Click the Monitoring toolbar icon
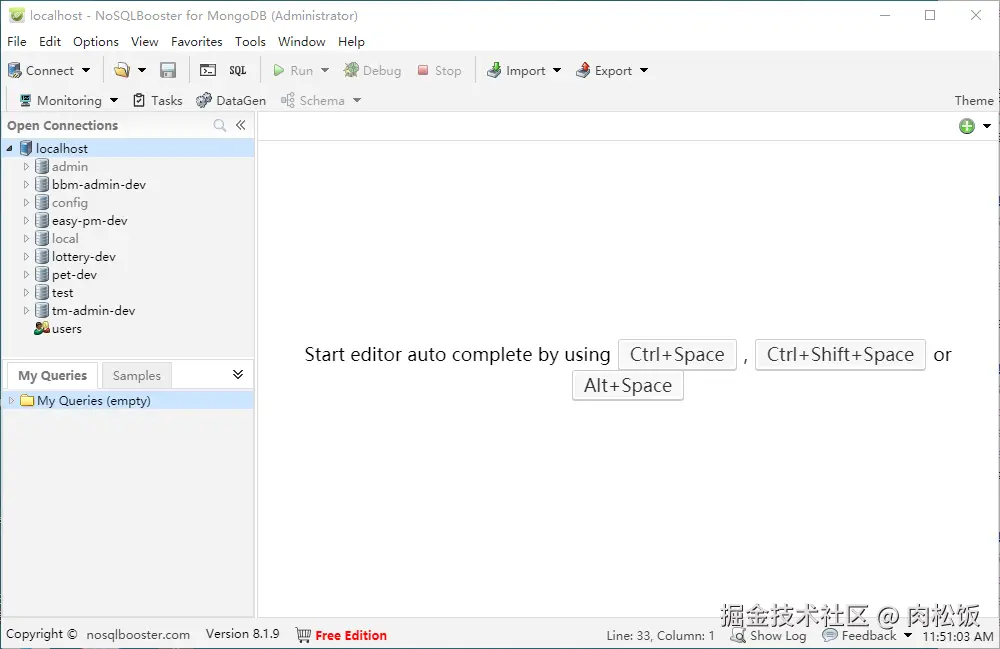1000x649 pixels. coord(26,100)
